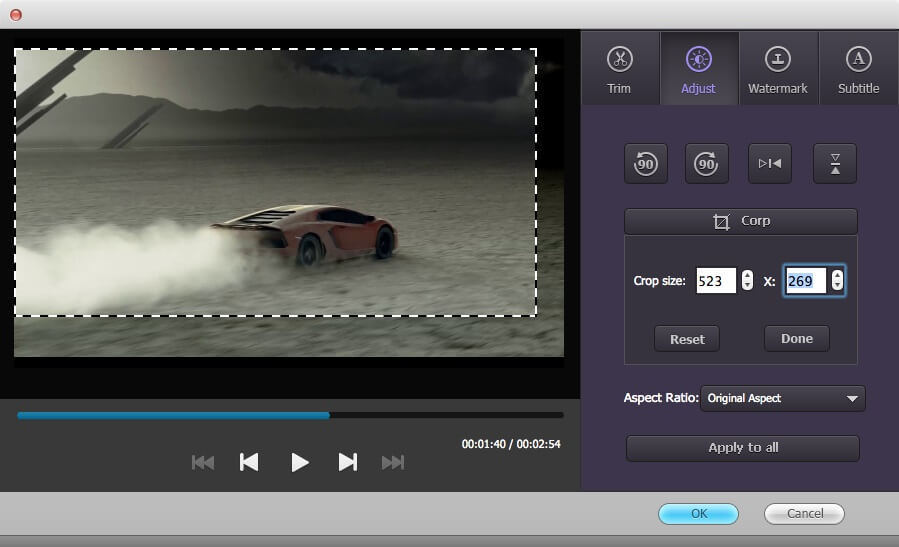This screenshot has height=547, width=899.
Task: Rotate video 90 degrees counterclockwise
Action: point(646,164)
